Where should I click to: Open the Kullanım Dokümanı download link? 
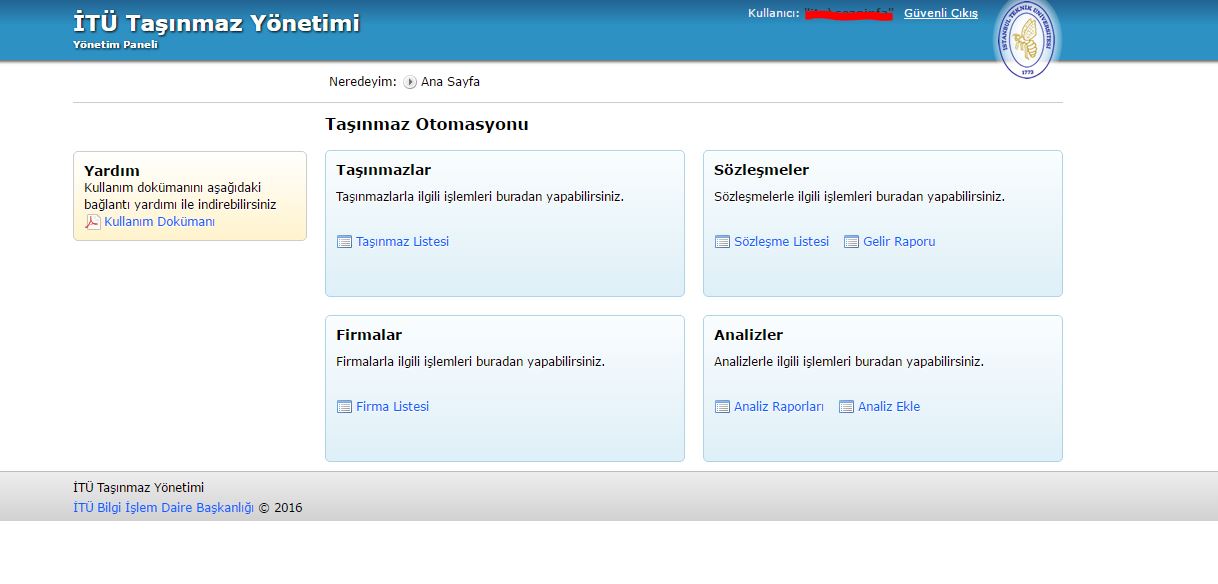[x=159, y=222]
